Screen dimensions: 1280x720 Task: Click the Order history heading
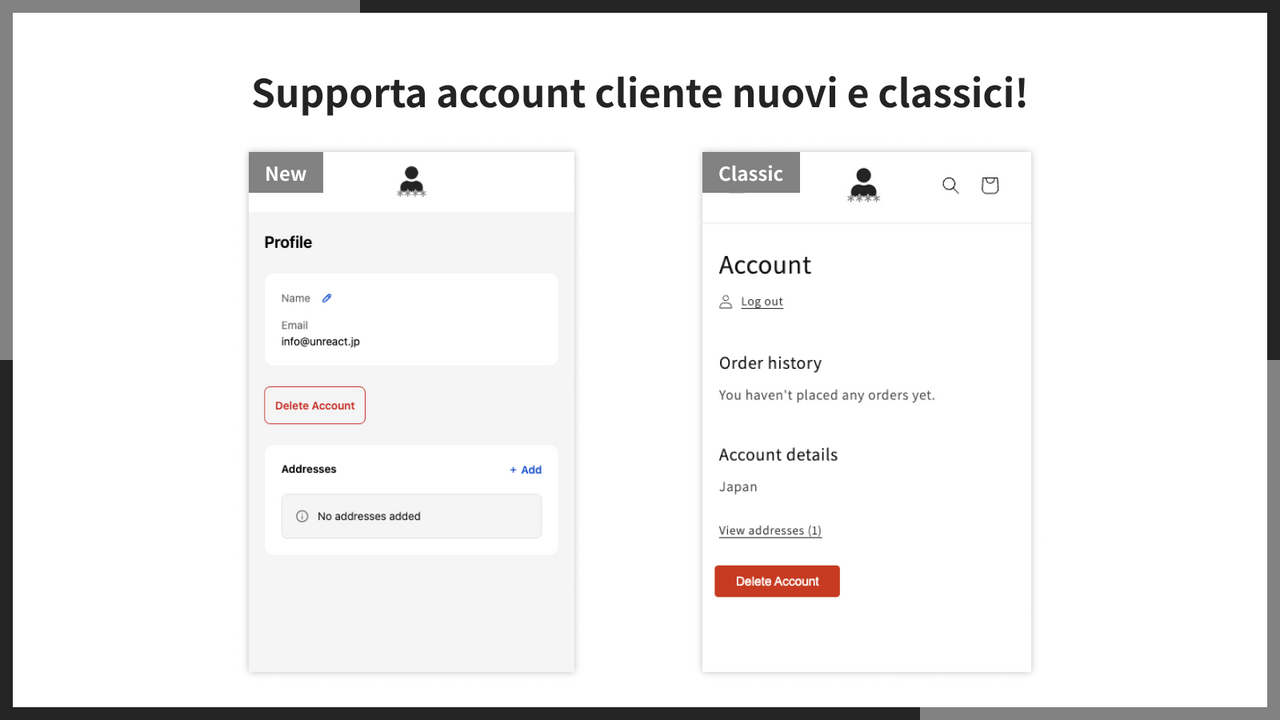(770, 363)
